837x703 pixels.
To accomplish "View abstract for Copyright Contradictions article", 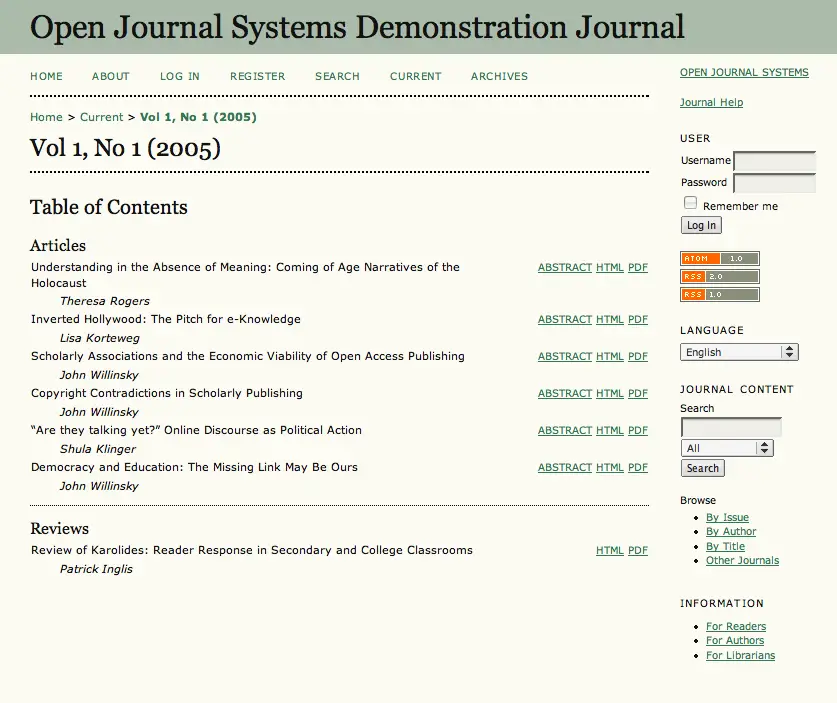I will pos(564,394).
